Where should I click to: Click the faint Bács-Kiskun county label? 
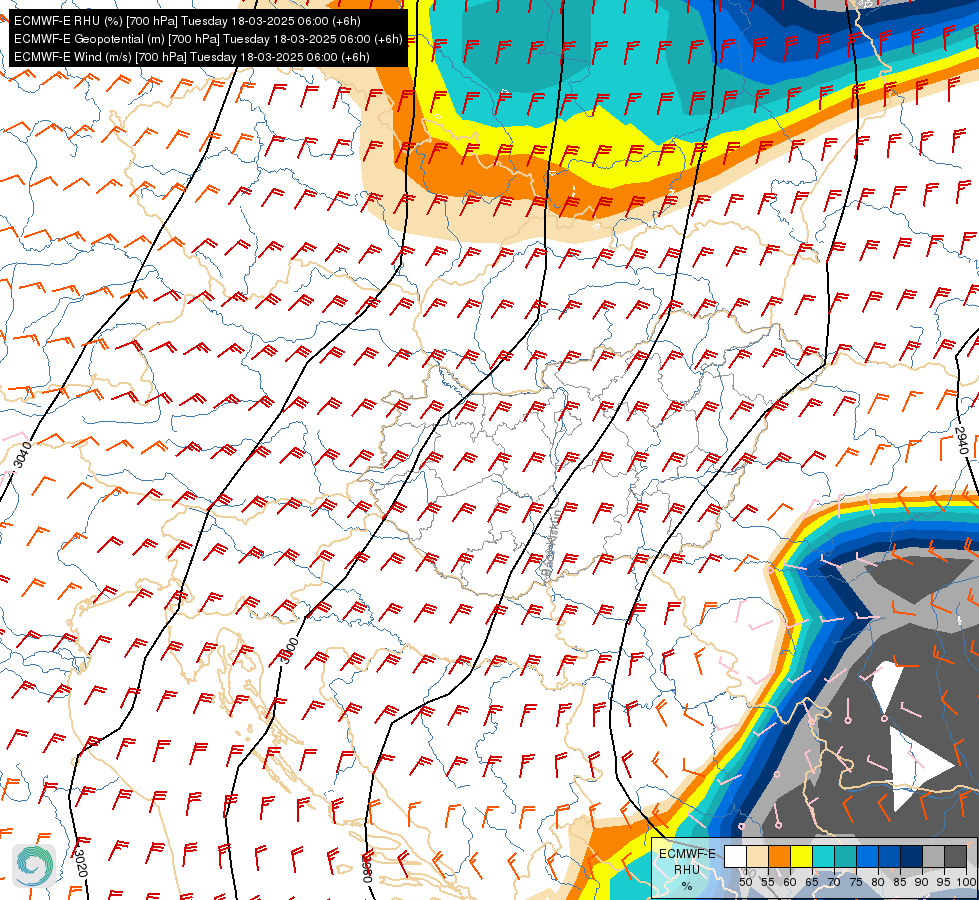(551, 543)
